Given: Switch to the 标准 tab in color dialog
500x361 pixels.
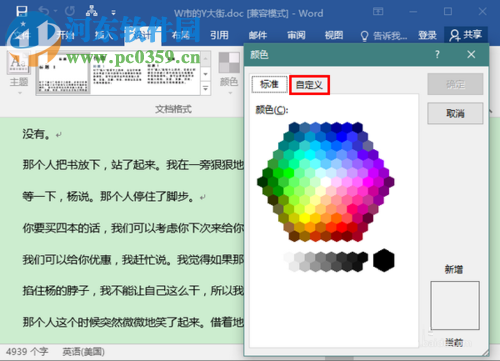Looking at the screenshot, I should pos(269,84).
